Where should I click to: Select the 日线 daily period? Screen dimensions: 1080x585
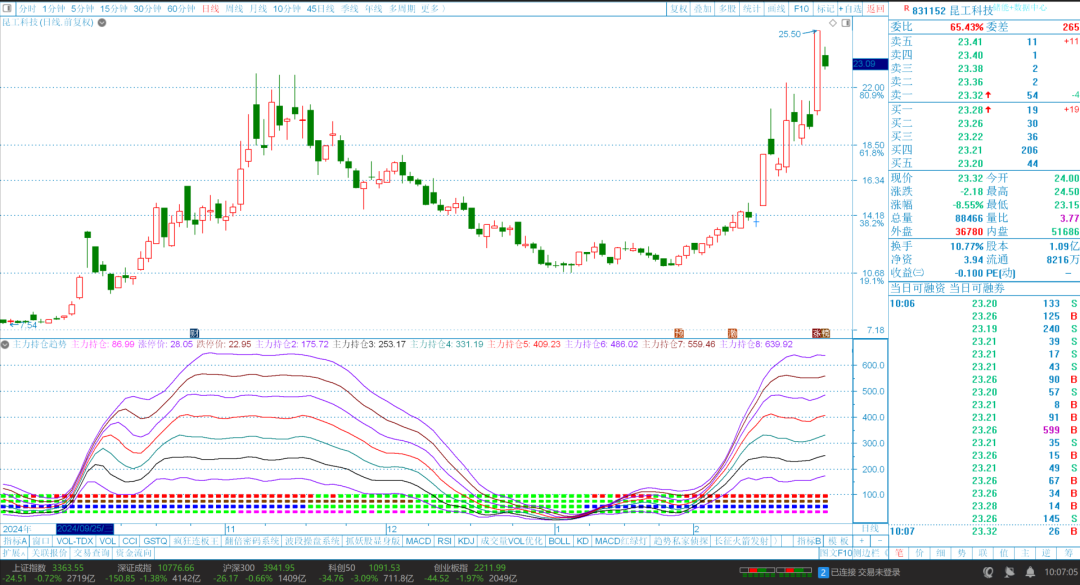[x=210, y=9]
